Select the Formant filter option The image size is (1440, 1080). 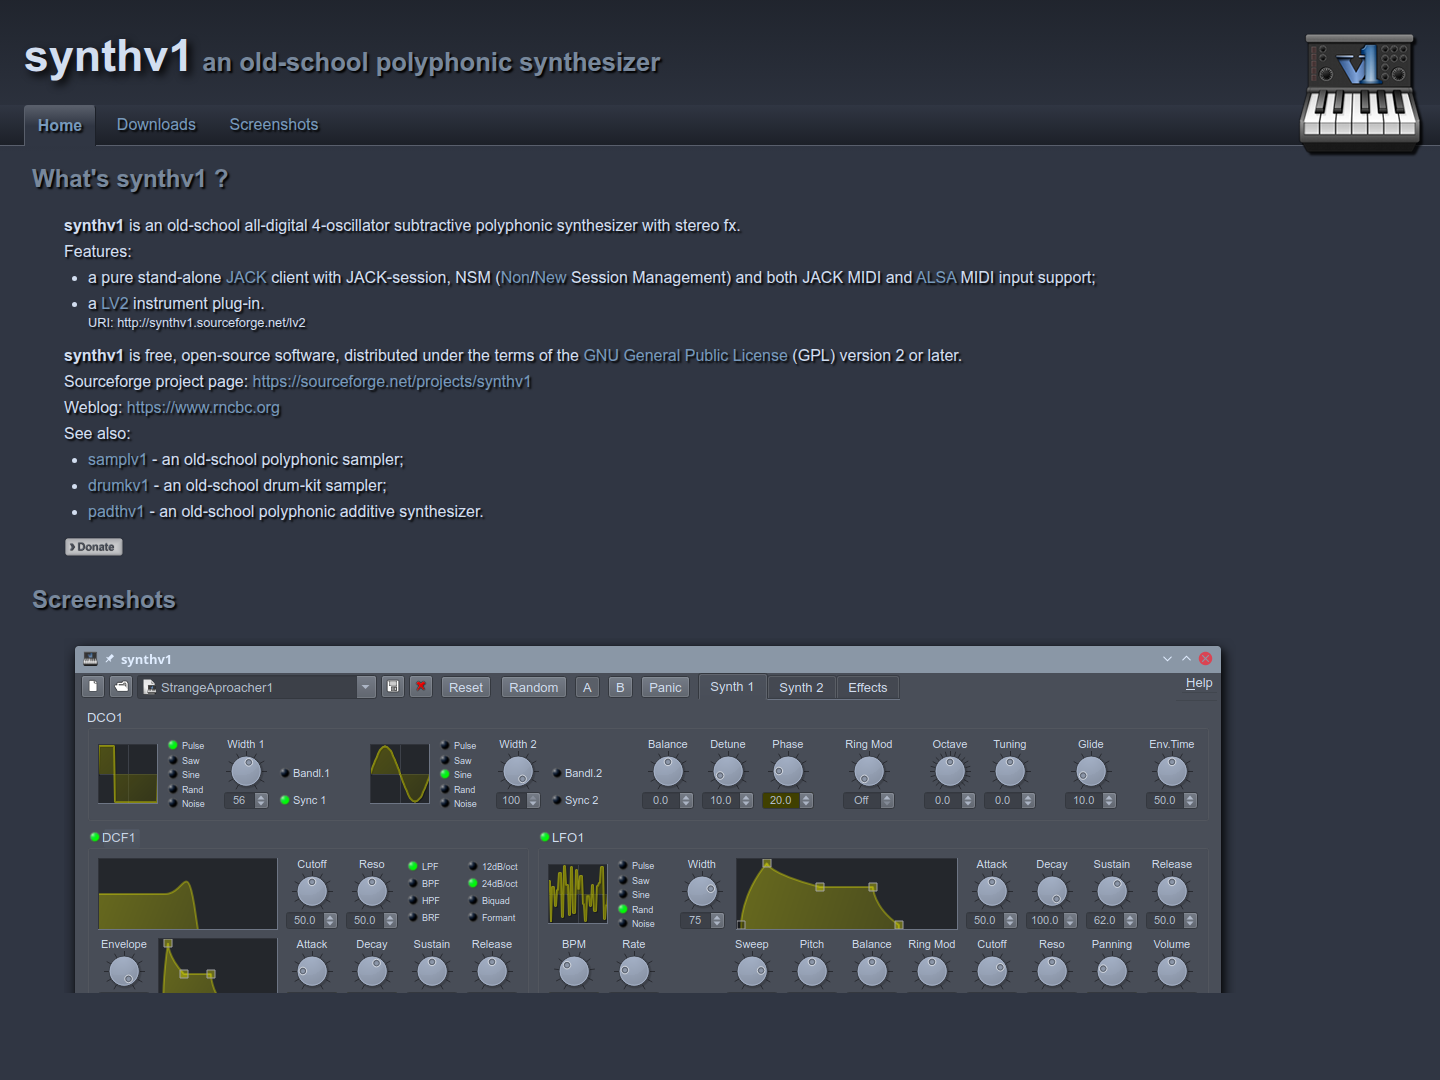click(492, 917)
